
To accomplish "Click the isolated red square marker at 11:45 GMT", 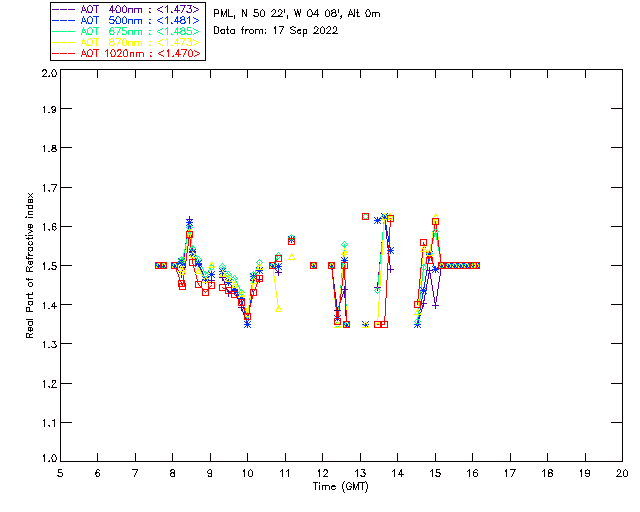I will click(314, 265).
